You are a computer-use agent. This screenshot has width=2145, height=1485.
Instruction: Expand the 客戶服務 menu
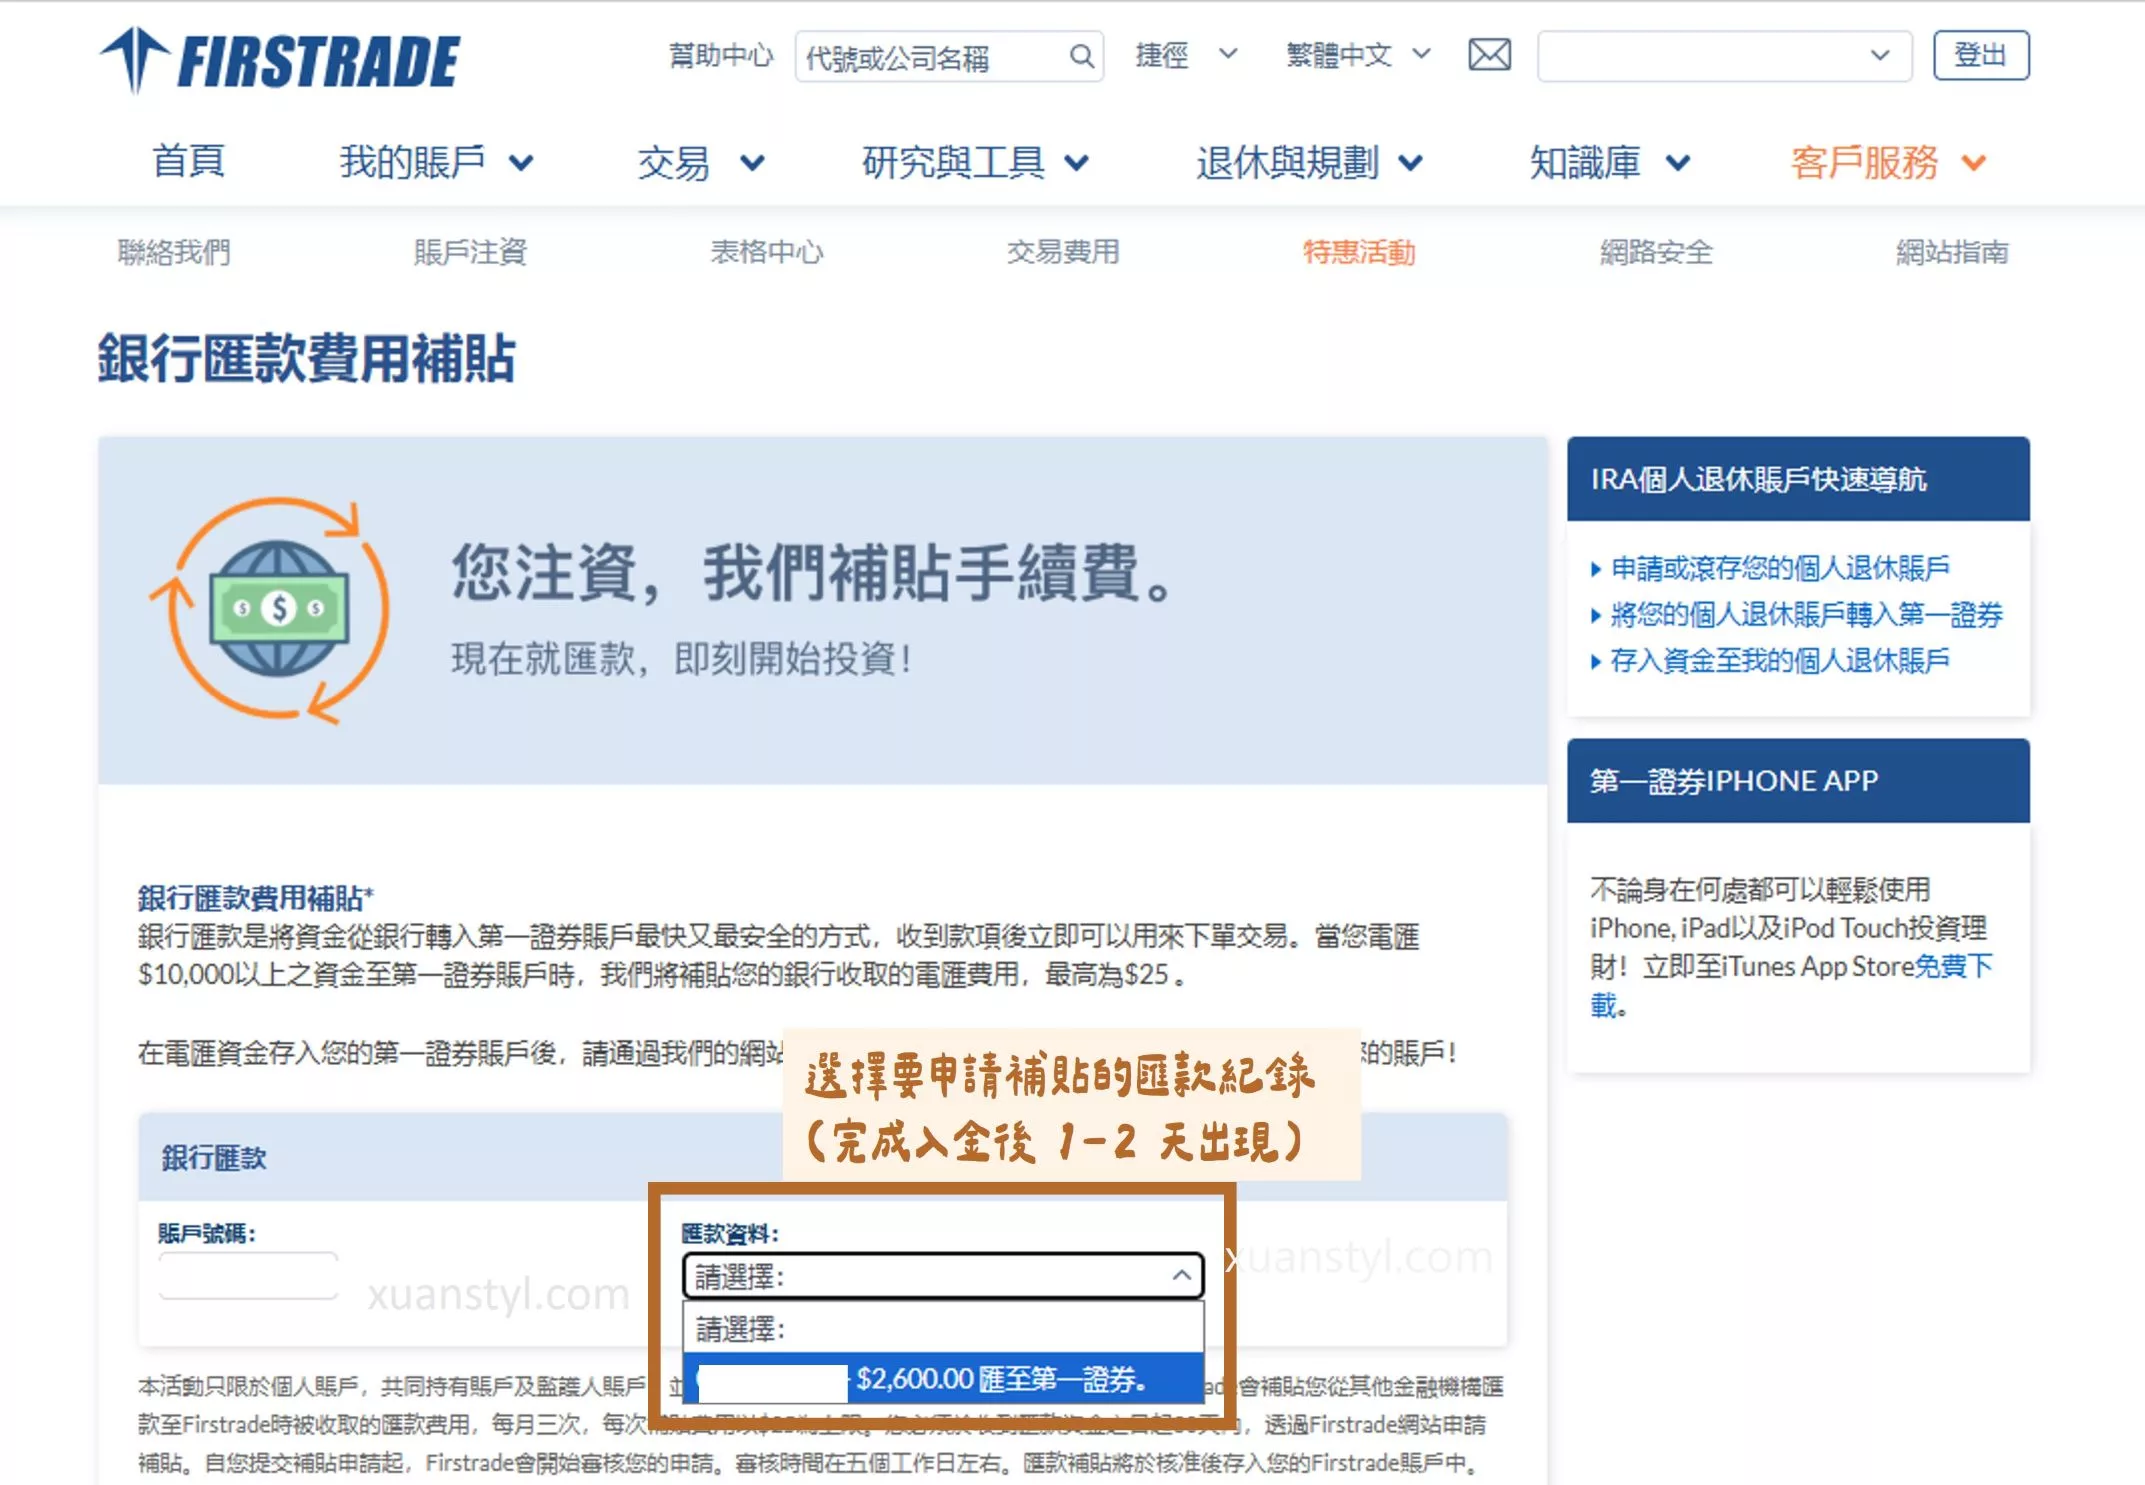1889,162
